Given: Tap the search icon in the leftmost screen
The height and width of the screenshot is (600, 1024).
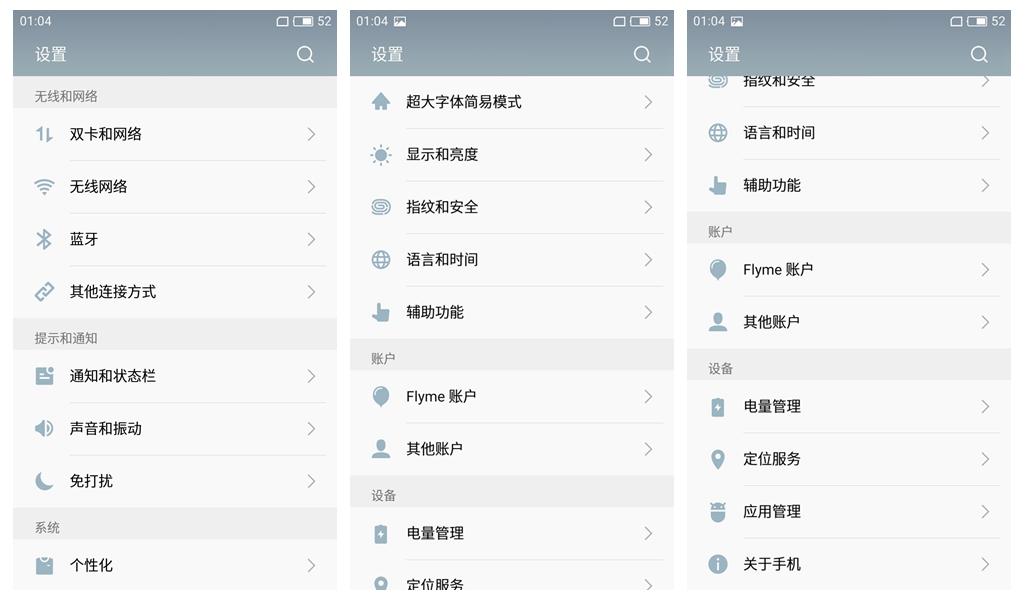Looking at the screenshot, I should coord(305,55).
